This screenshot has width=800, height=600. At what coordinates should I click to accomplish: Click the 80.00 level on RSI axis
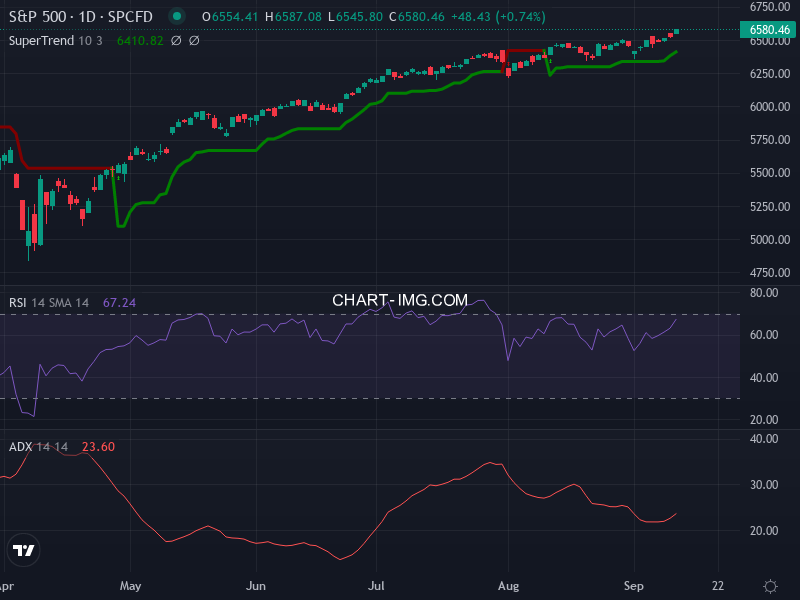click(x=764, y=293)
